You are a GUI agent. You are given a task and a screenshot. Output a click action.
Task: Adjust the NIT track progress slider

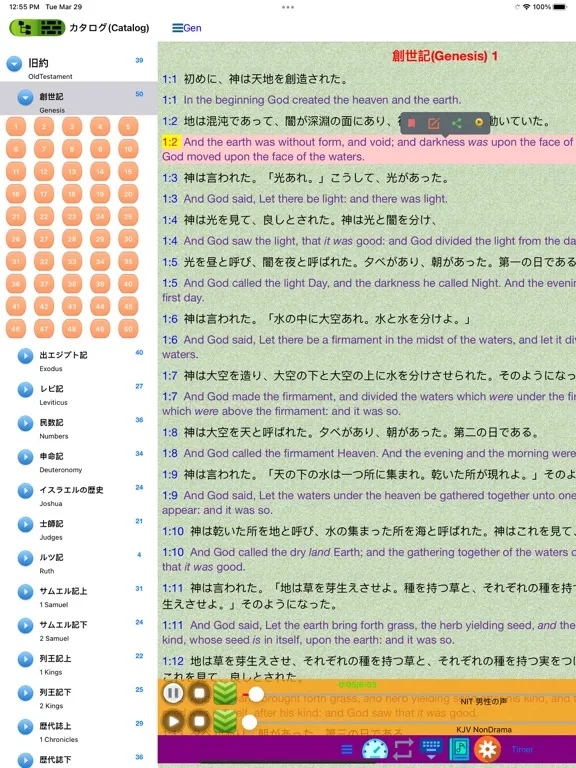(256, 694)
